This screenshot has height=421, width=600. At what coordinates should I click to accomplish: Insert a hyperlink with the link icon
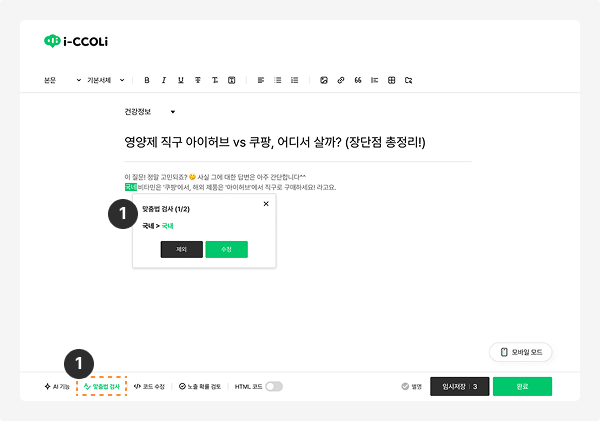point(341,80)
